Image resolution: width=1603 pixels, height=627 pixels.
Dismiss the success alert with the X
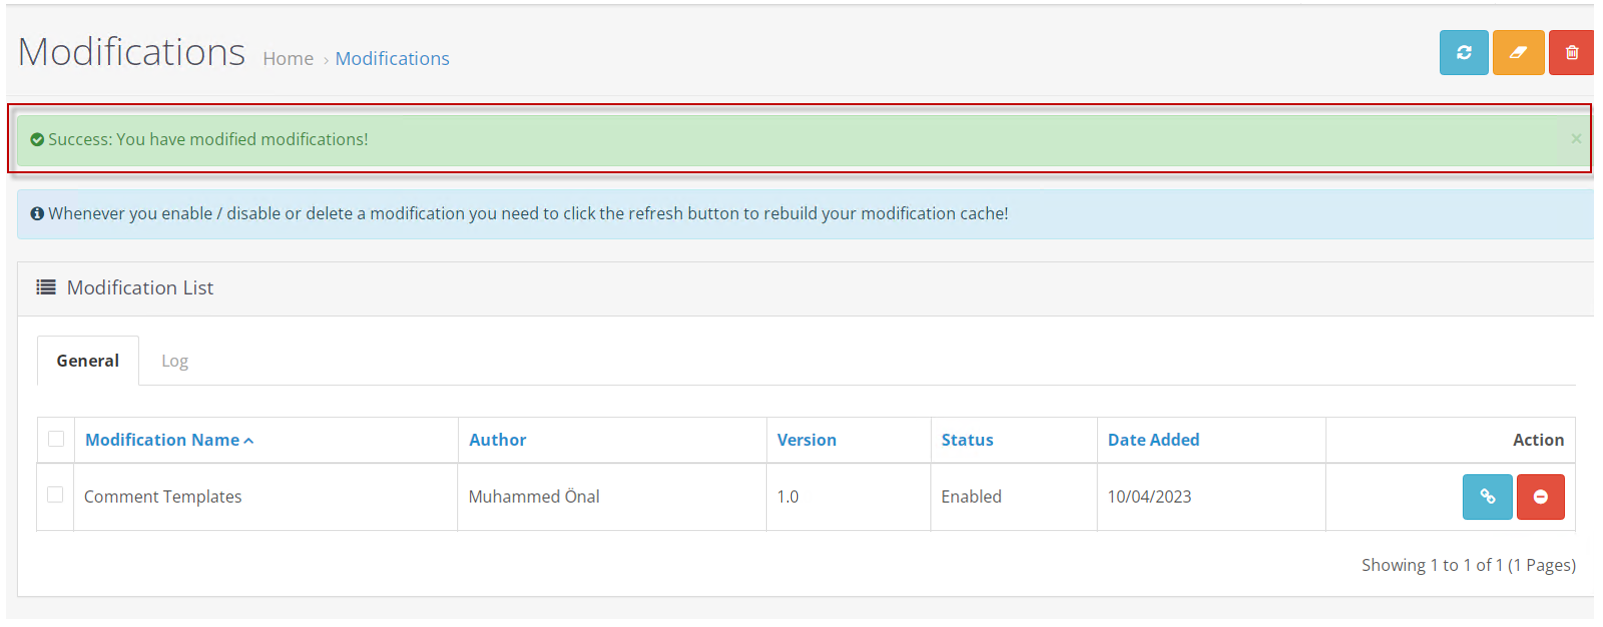[1575, 139]
